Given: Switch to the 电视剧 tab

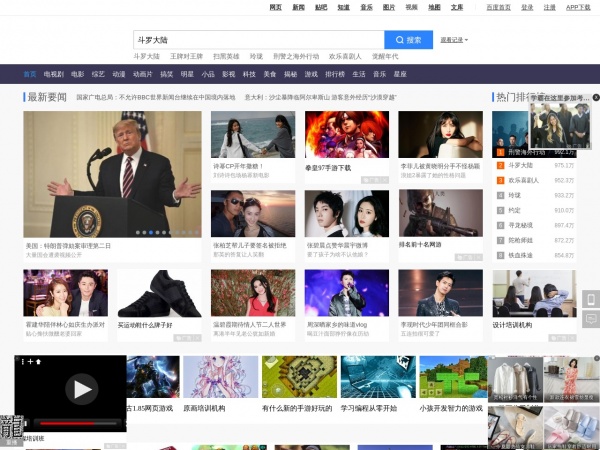Looking at the screenshot, I should pyautogui.click(x=54, y=74).
